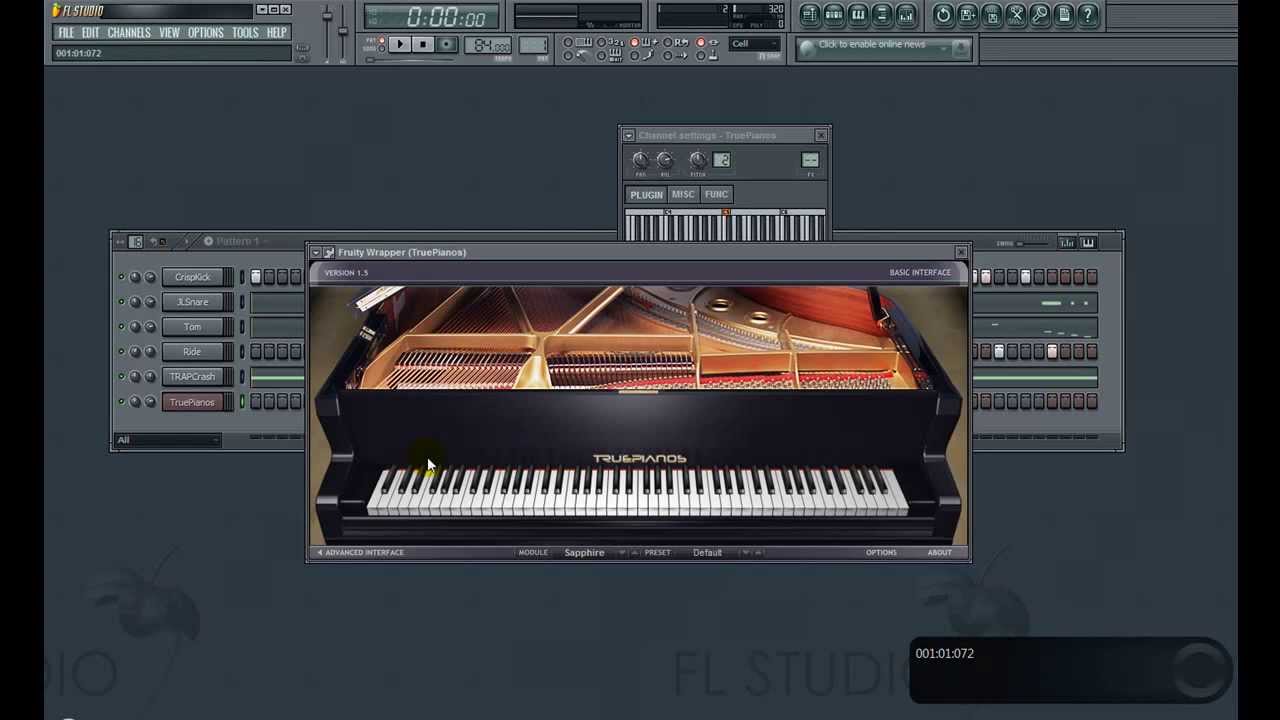Click the one-click audio recording scissors icon

click(x=1016, y=15)
